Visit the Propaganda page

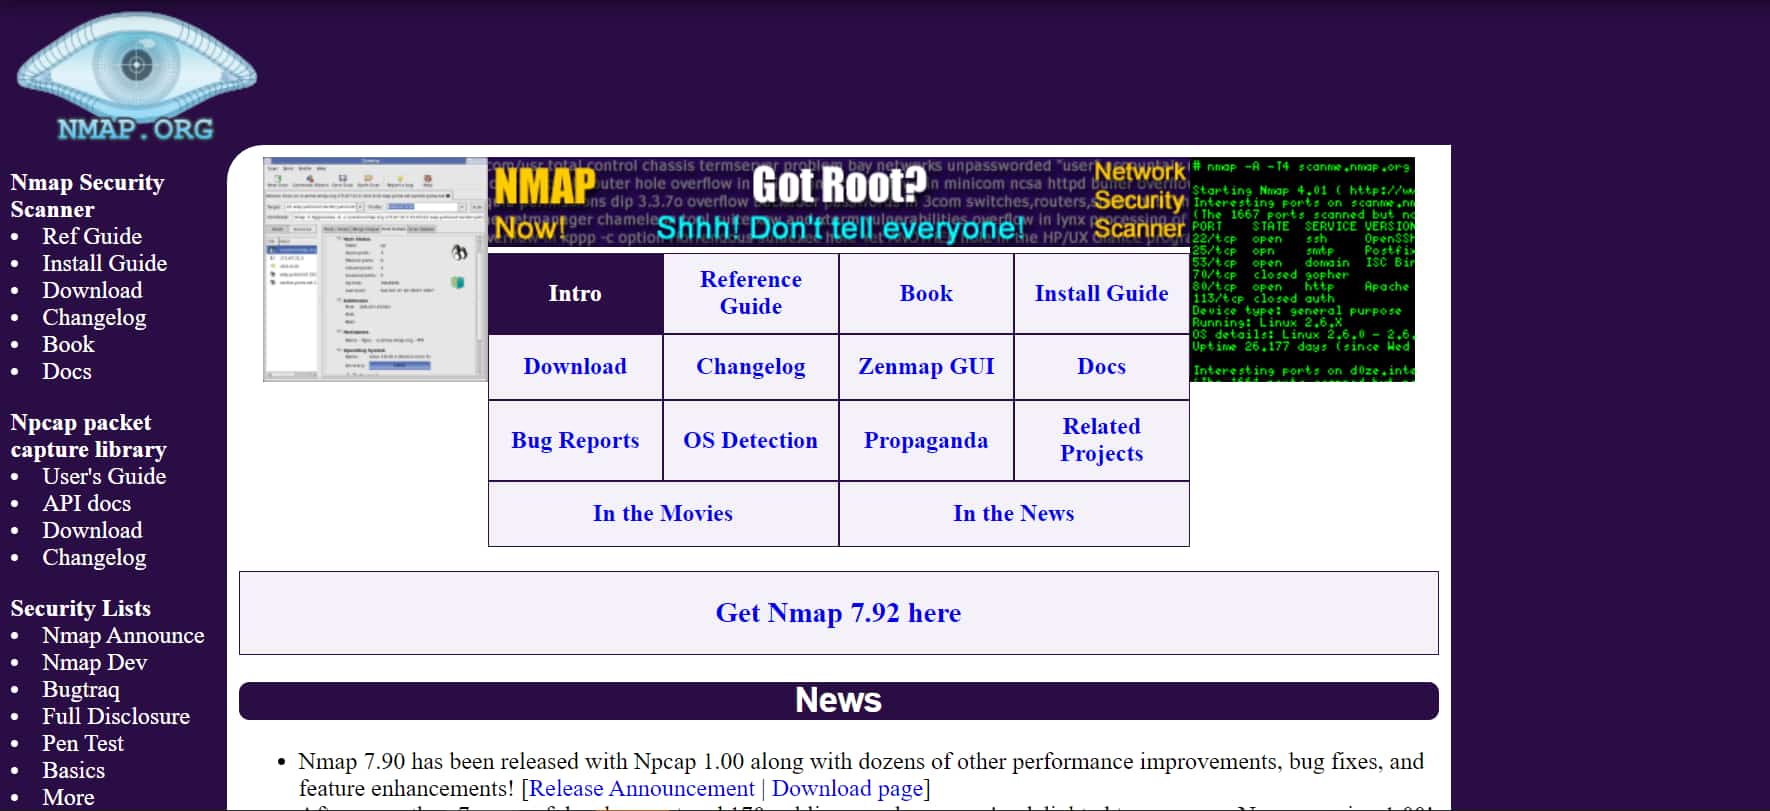926,441
